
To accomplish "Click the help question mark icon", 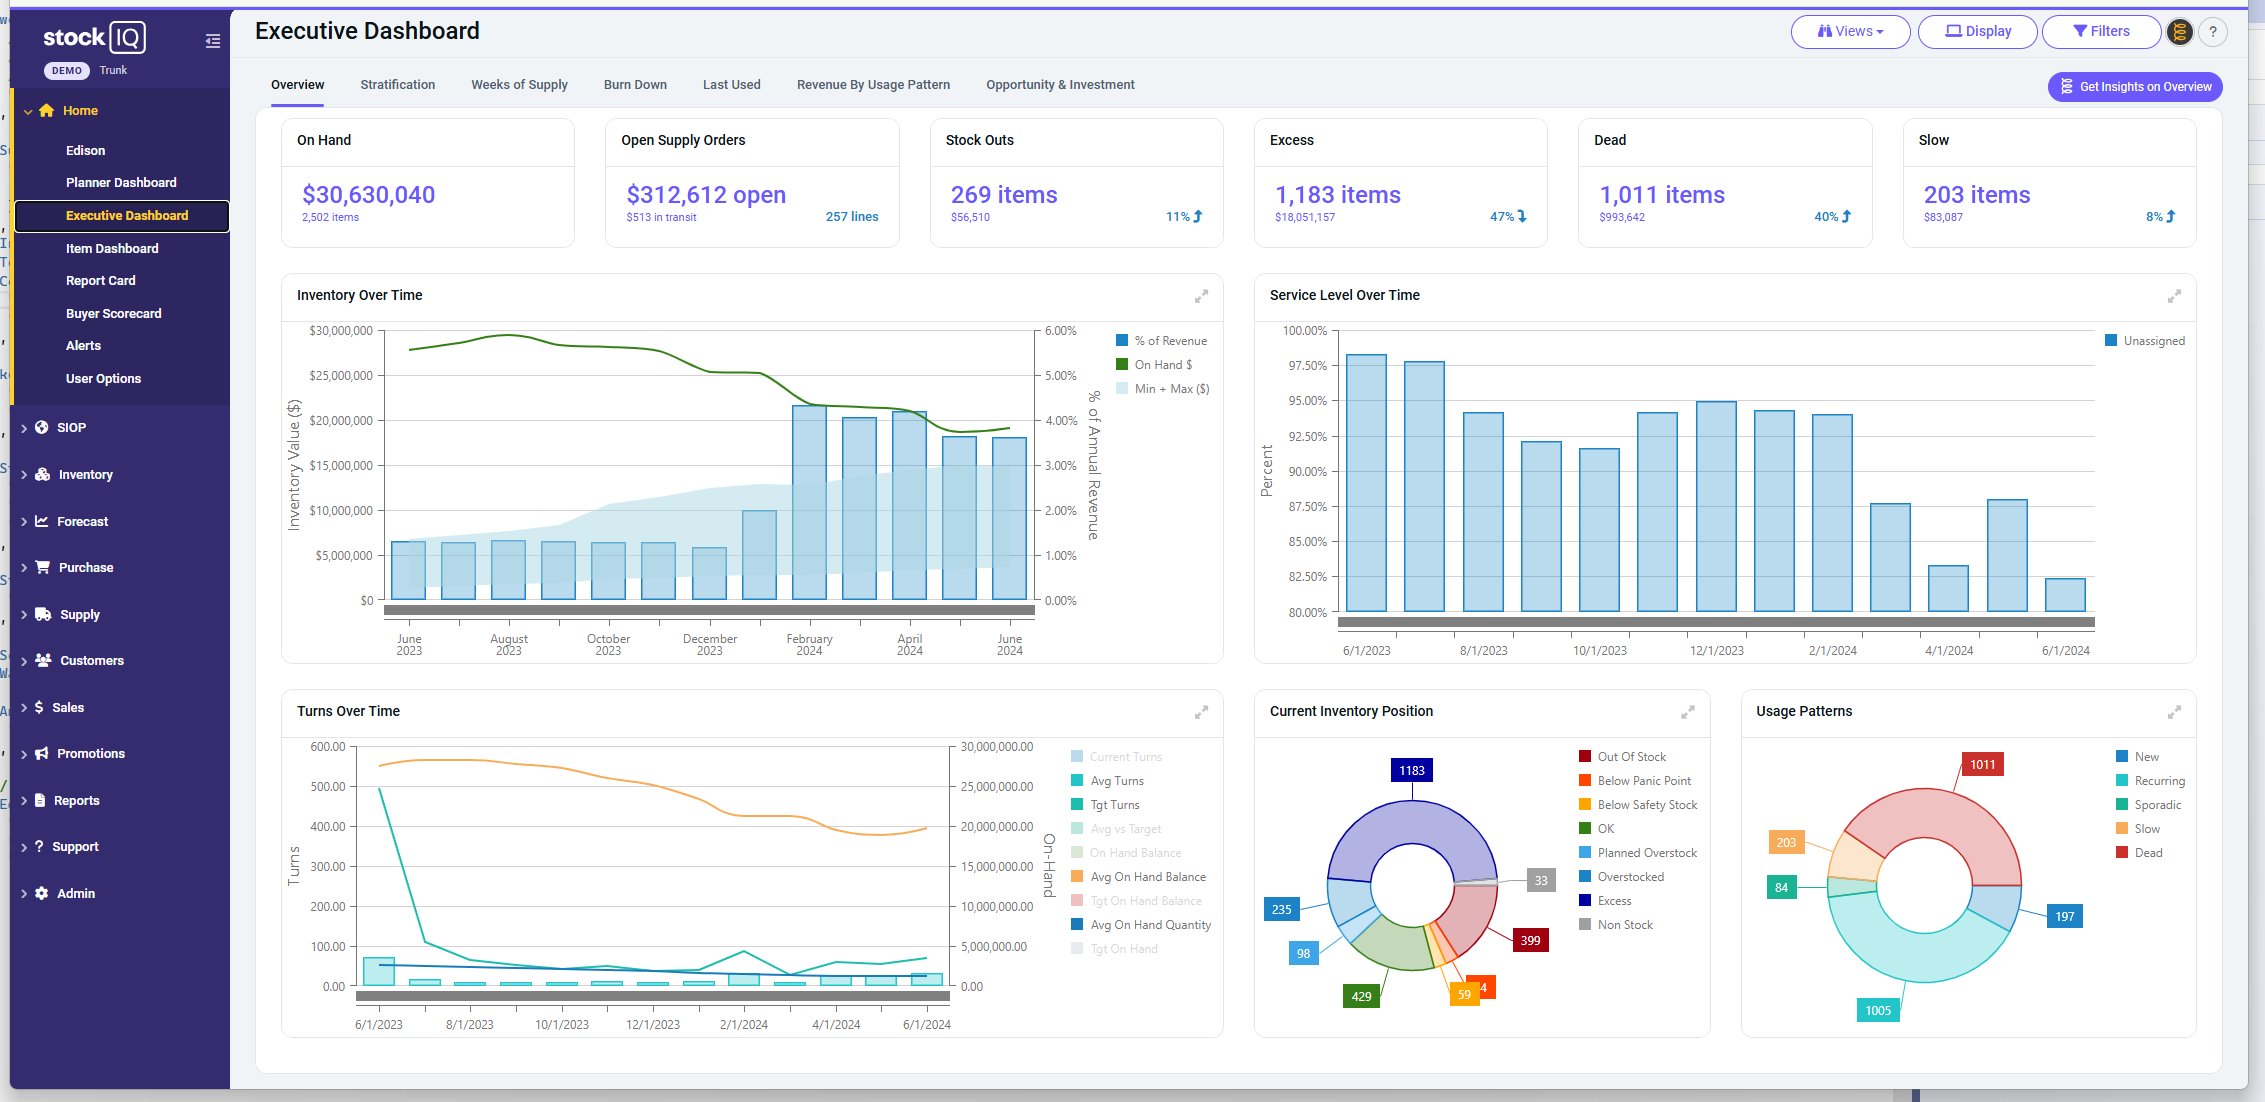I will (2213, 32).
